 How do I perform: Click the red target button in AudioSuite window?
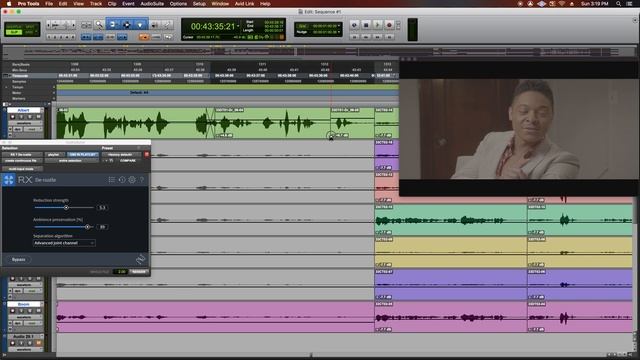coord(147,154)
